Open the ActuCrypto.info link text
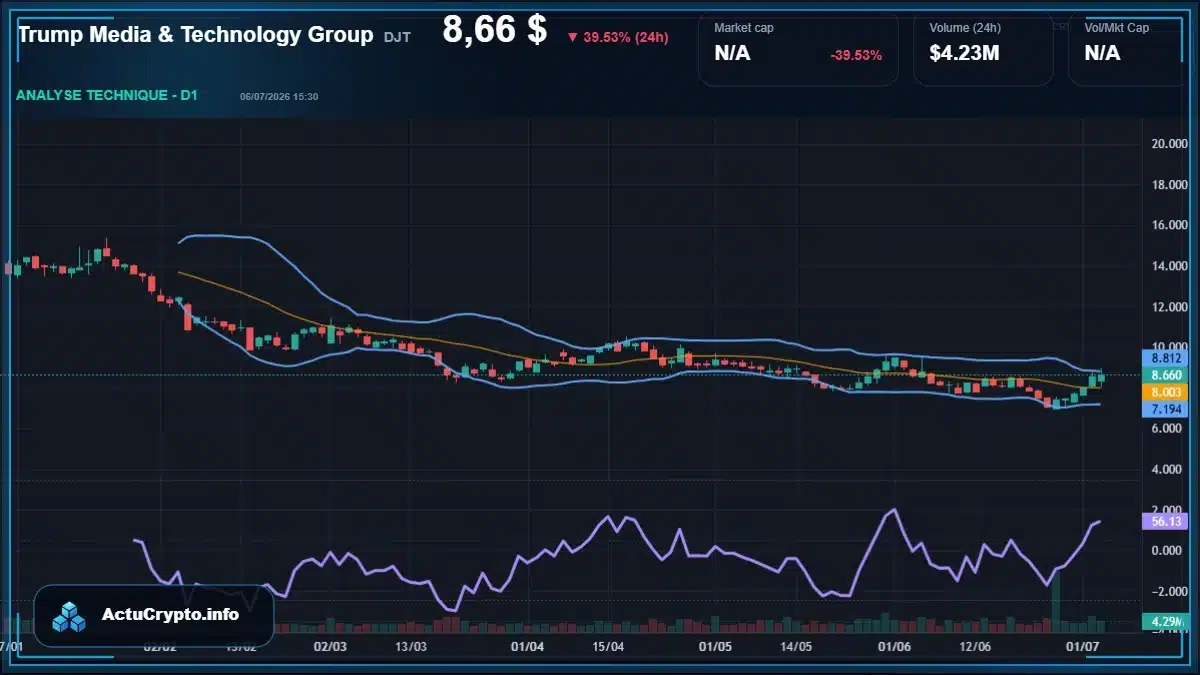This screenshot has width=1200, height=675. [x=171, y=615]
